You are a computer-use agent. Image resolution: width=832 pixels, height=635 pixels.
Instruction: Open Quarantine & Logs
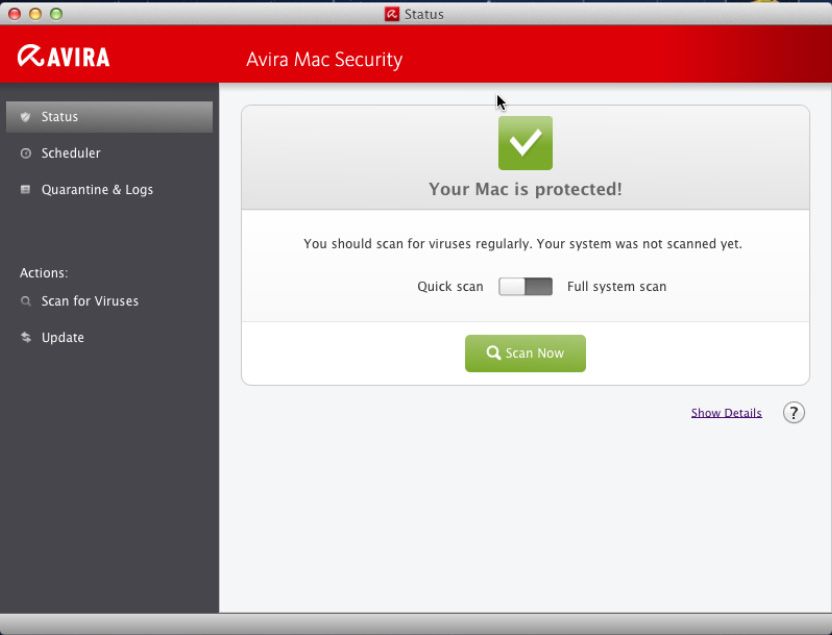click(109, 189)
